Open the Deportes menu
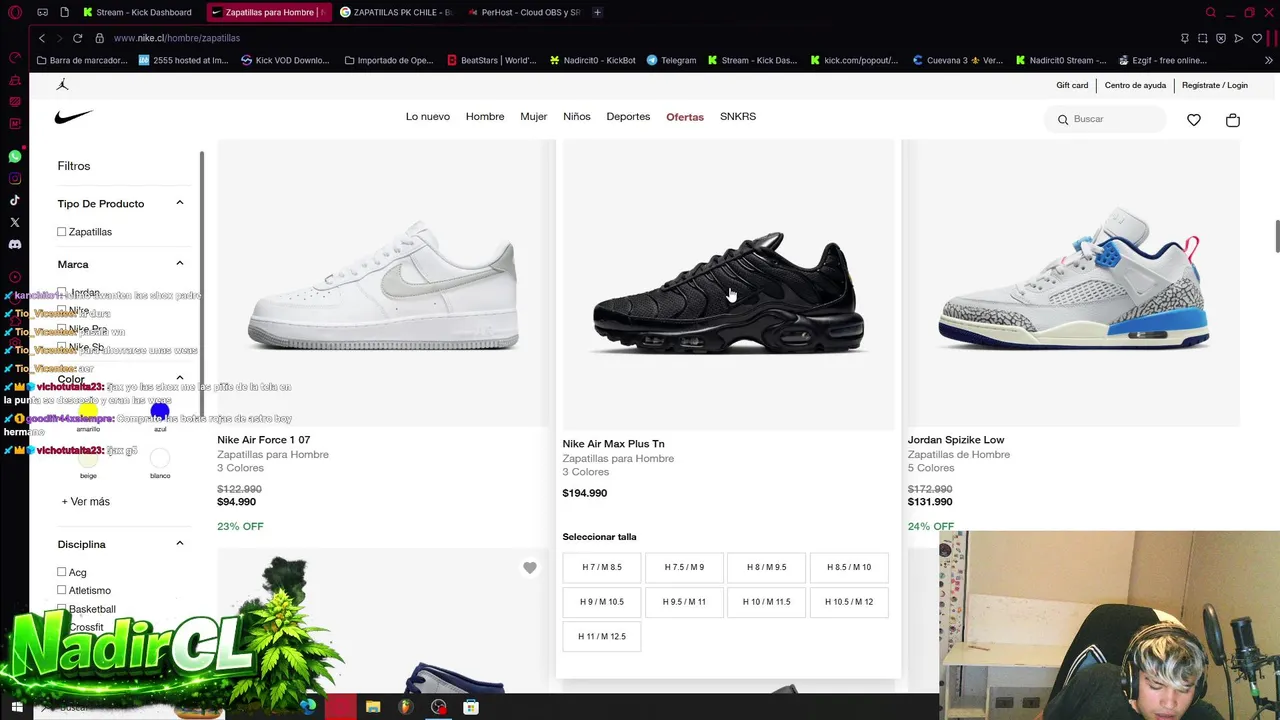Screen dimensions: 1280x720 pyautogui.click(x=628, y=117)
